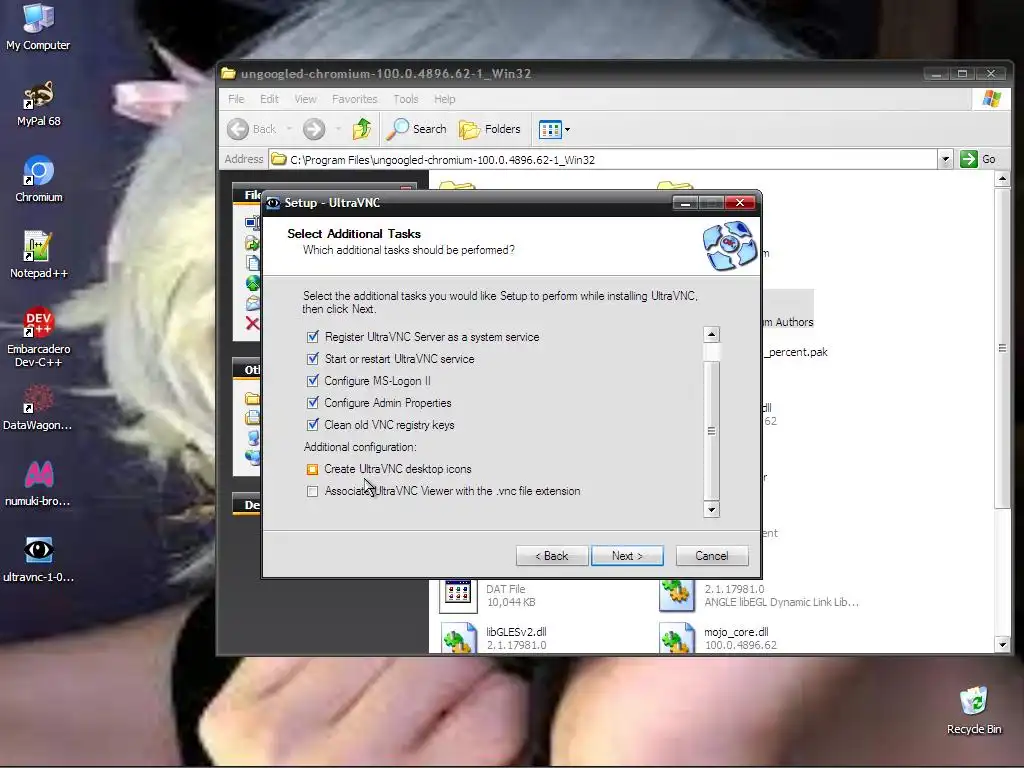Image resolution: width=1024 pixels, height=768 pixels.
Task: Minimize the UltraVNC Setup window
Action: click(685, 203)
